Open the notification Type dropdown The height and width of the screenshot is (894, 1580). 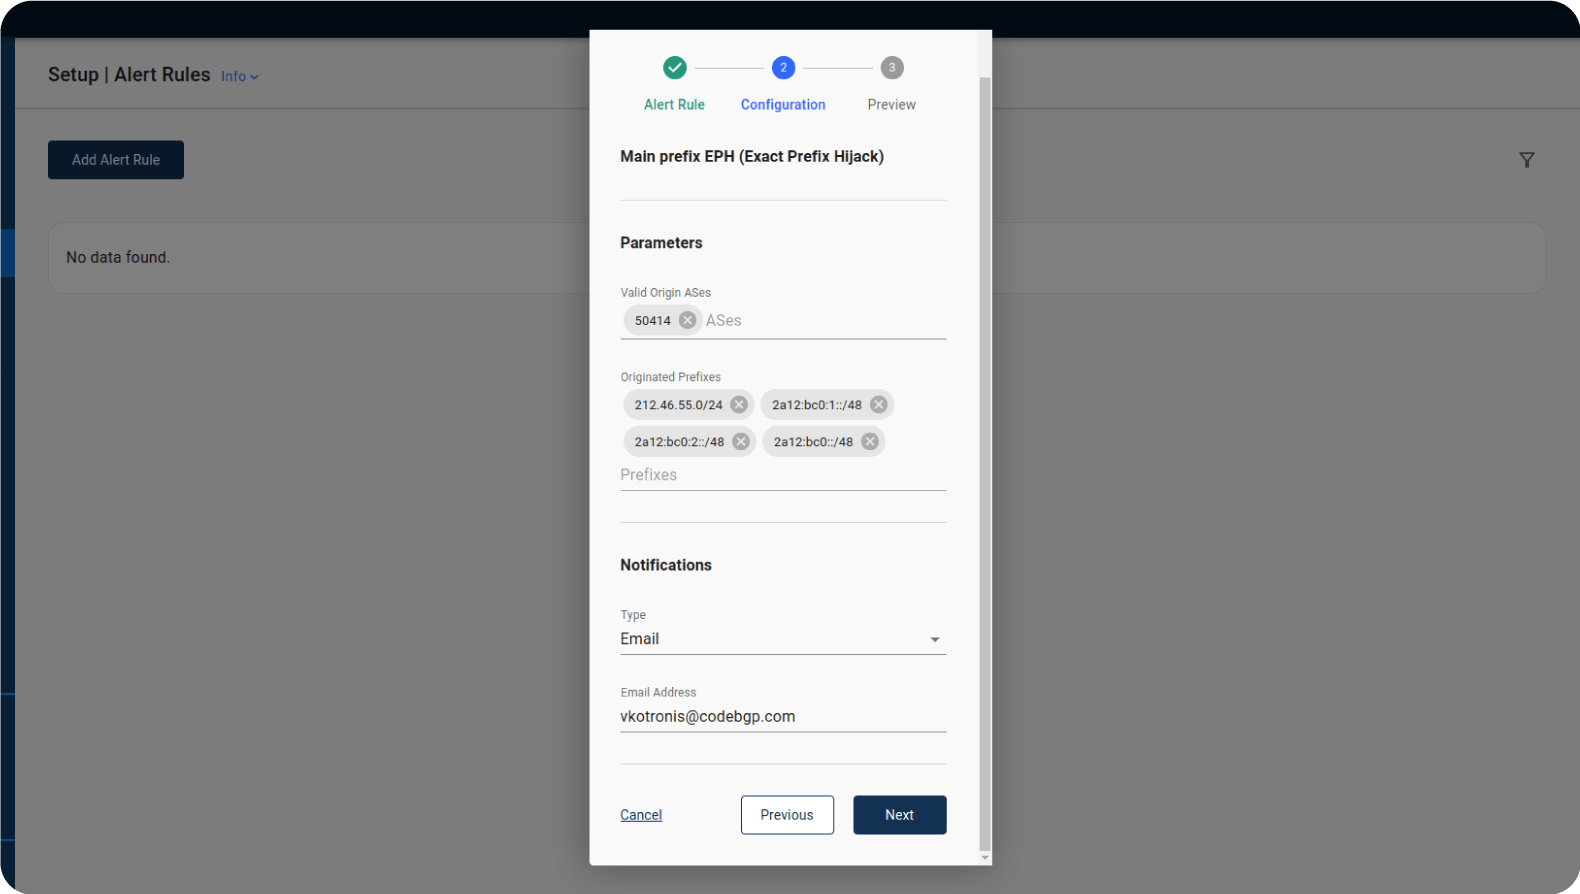tap(783, 639)
